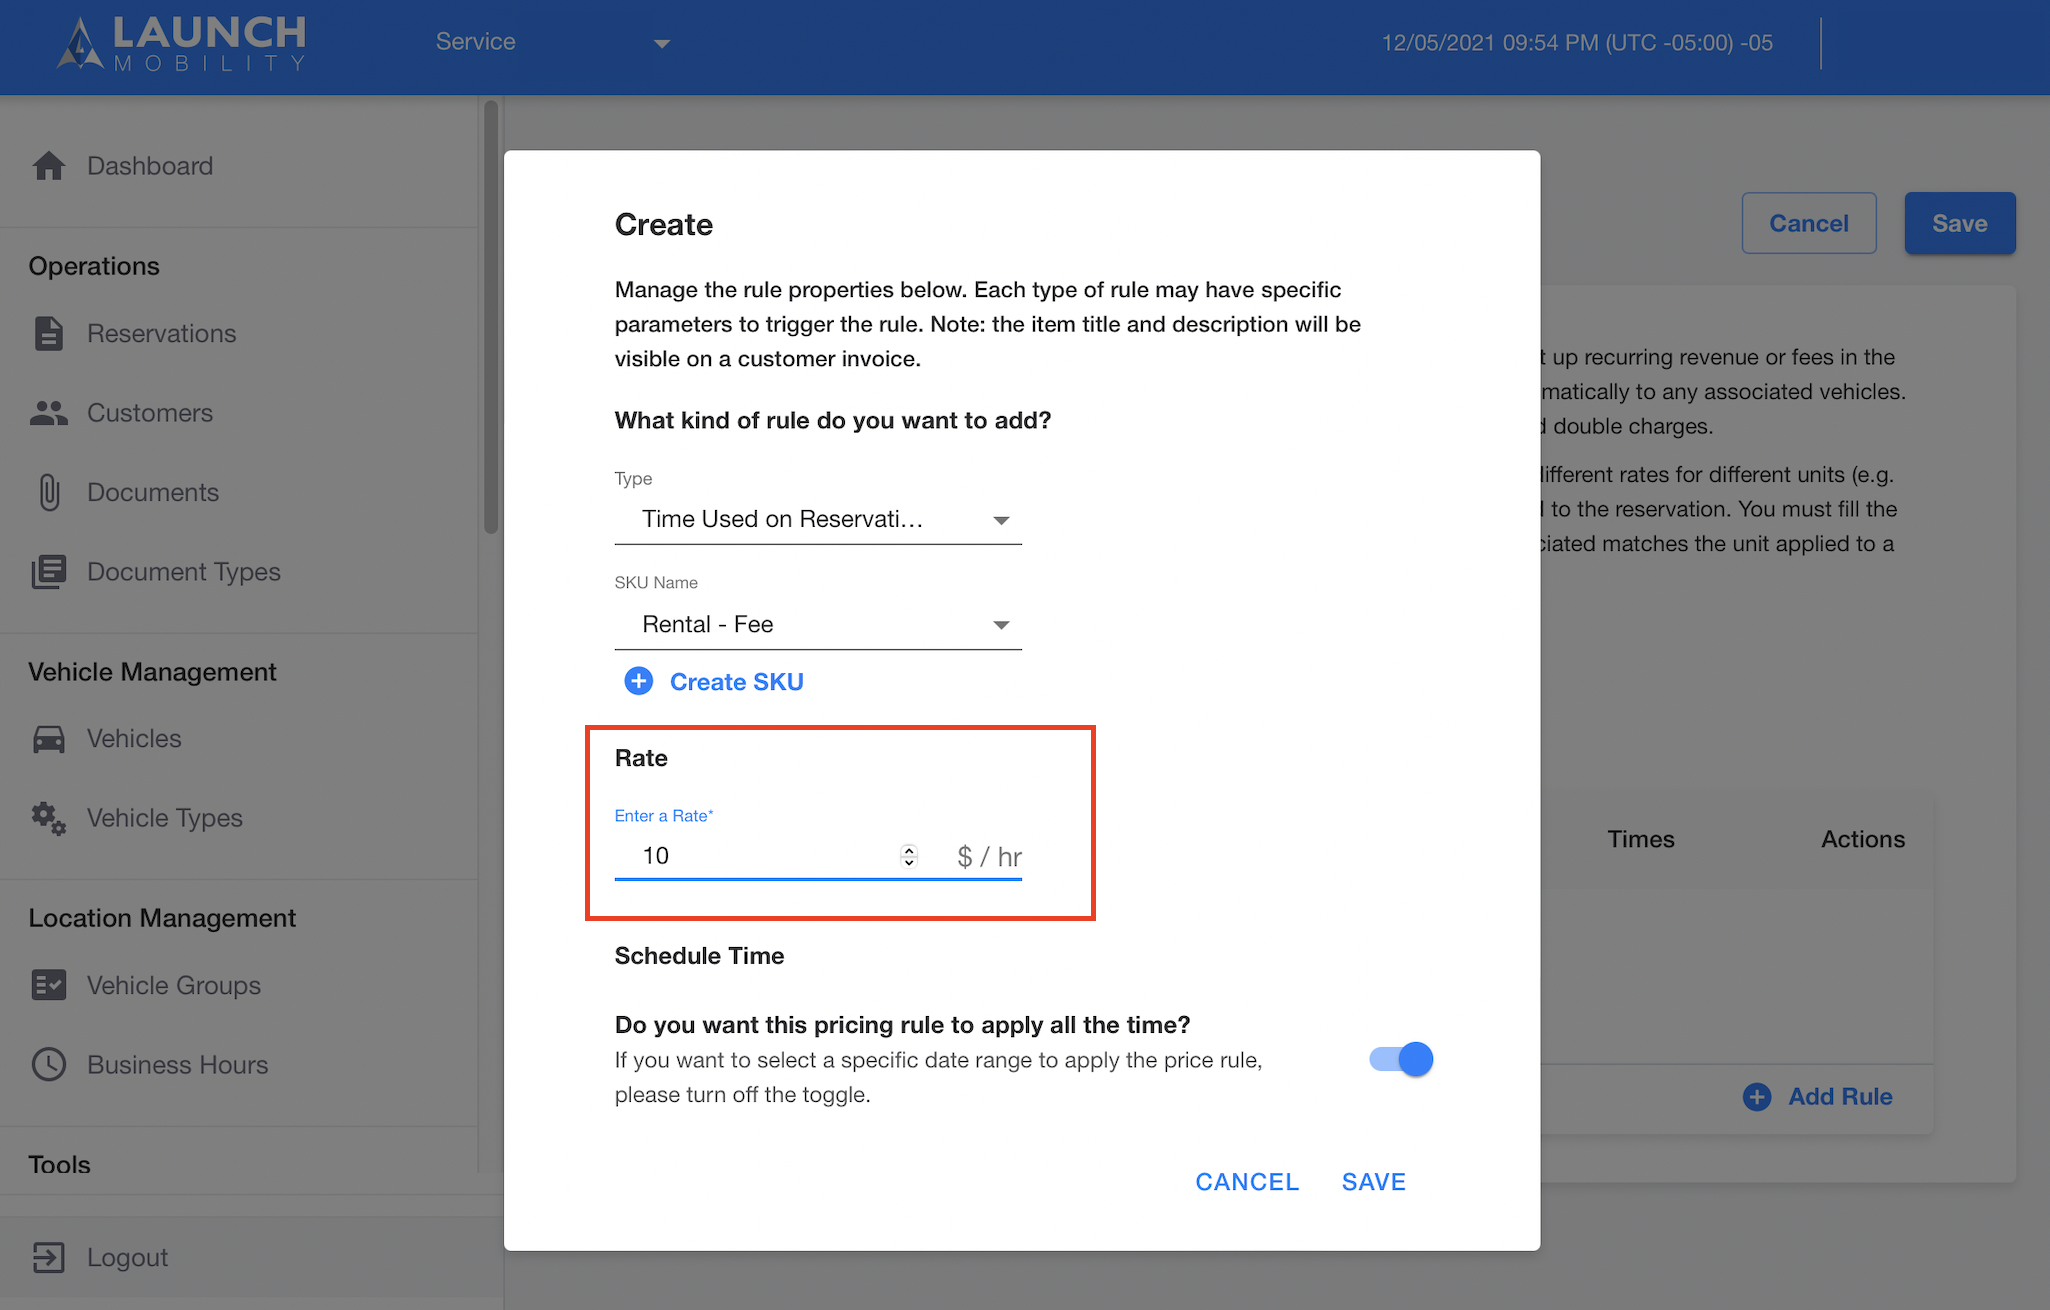The height and width of the screenshot is (1310, 2050).
Task: Click the plus icon beside Add Rule
Action: coord(1757,1097)
